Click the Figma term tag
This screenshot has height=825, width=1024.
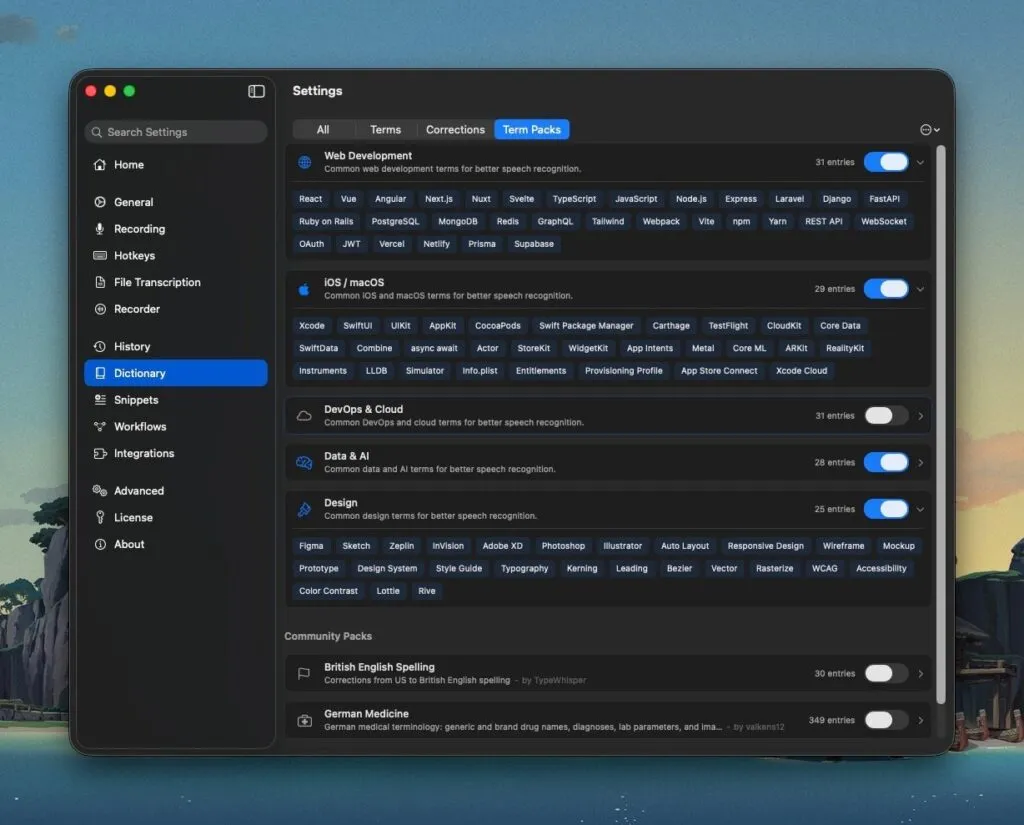[x=311, y=546]
